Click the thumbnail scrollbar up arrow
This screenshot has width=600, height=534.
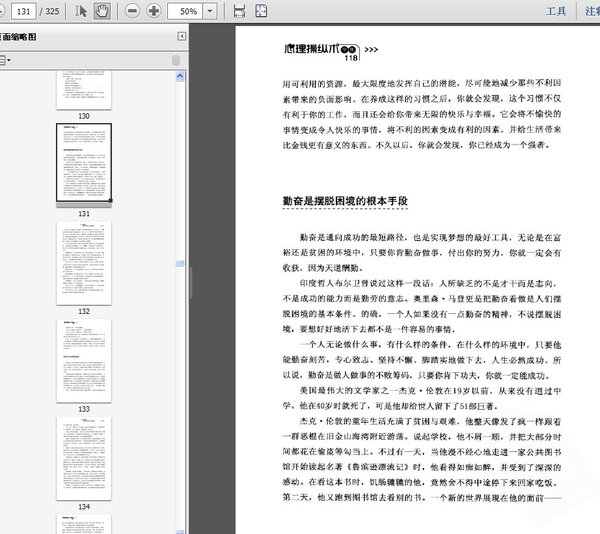(180, 76)
